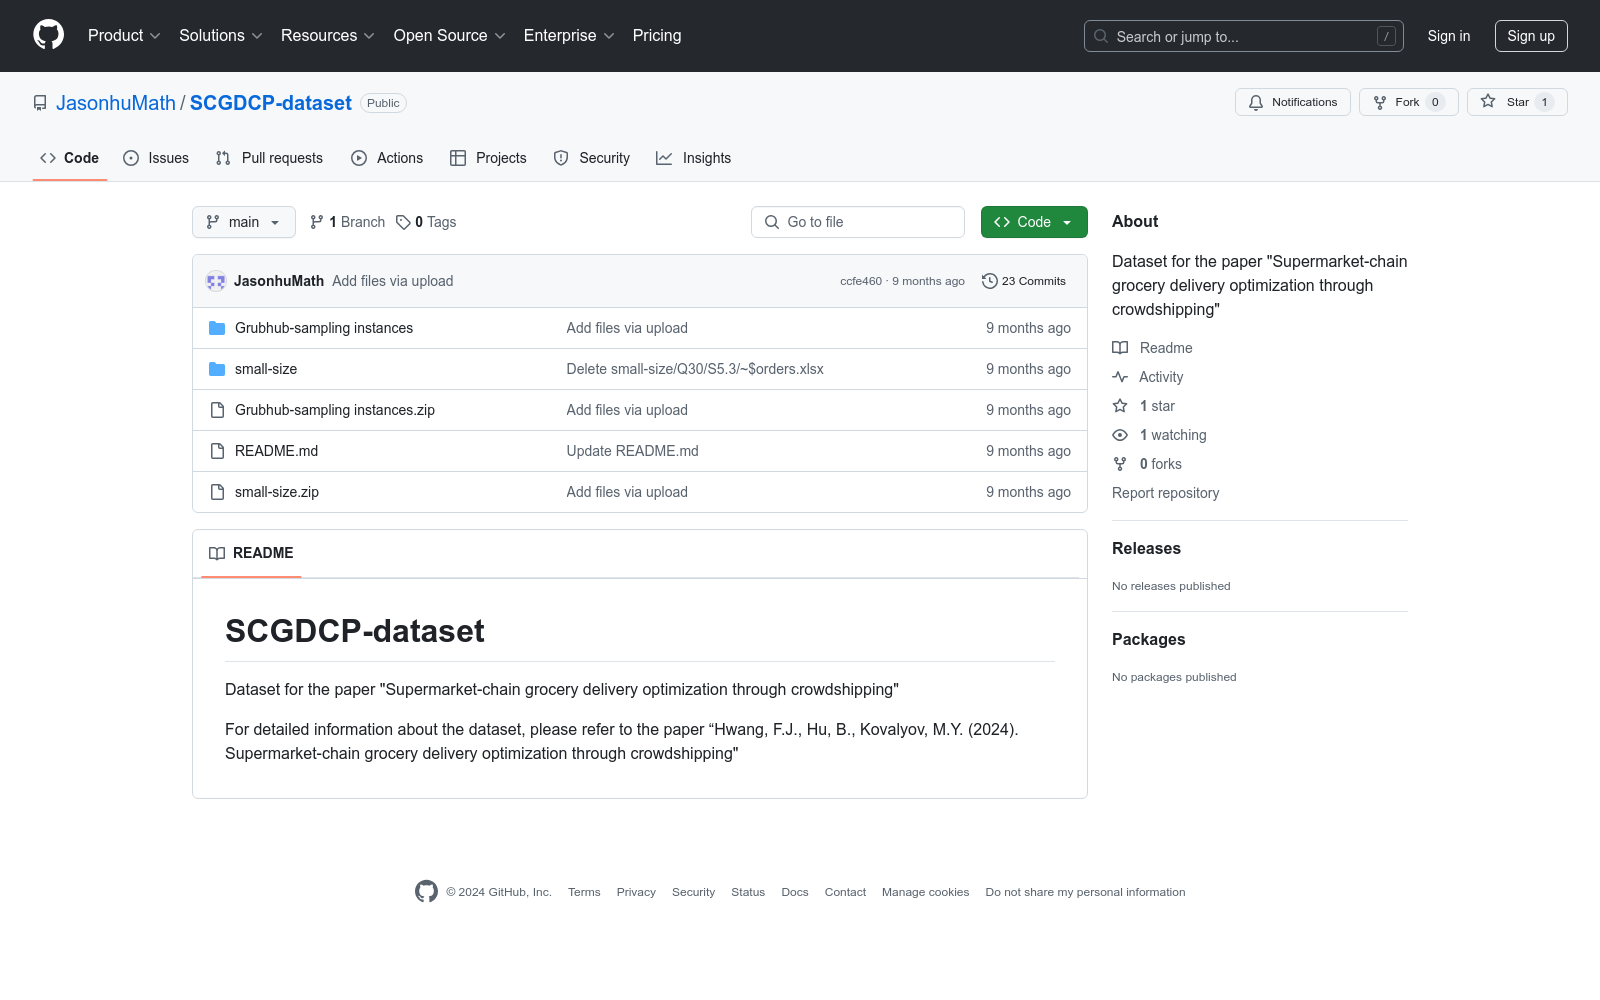Click the eye icon beside 1 watching

click(1120, 435)
